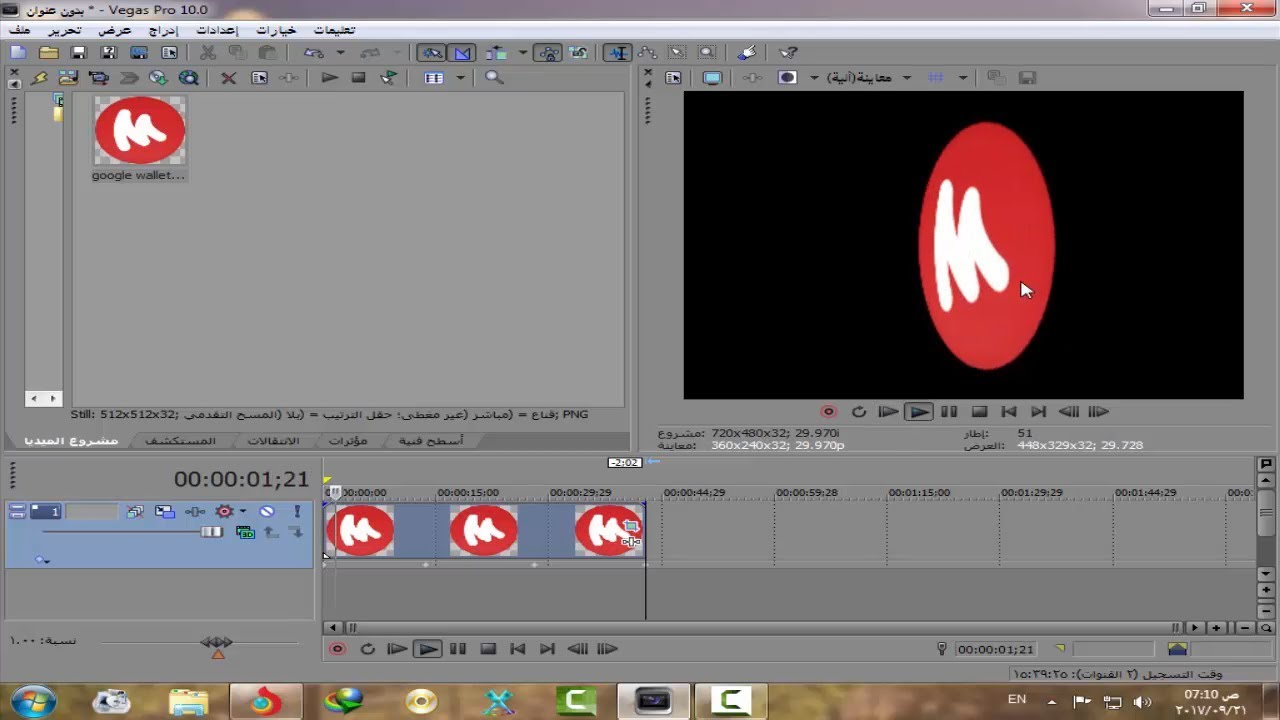Click the track 1 level slider handle

point(211,532)
